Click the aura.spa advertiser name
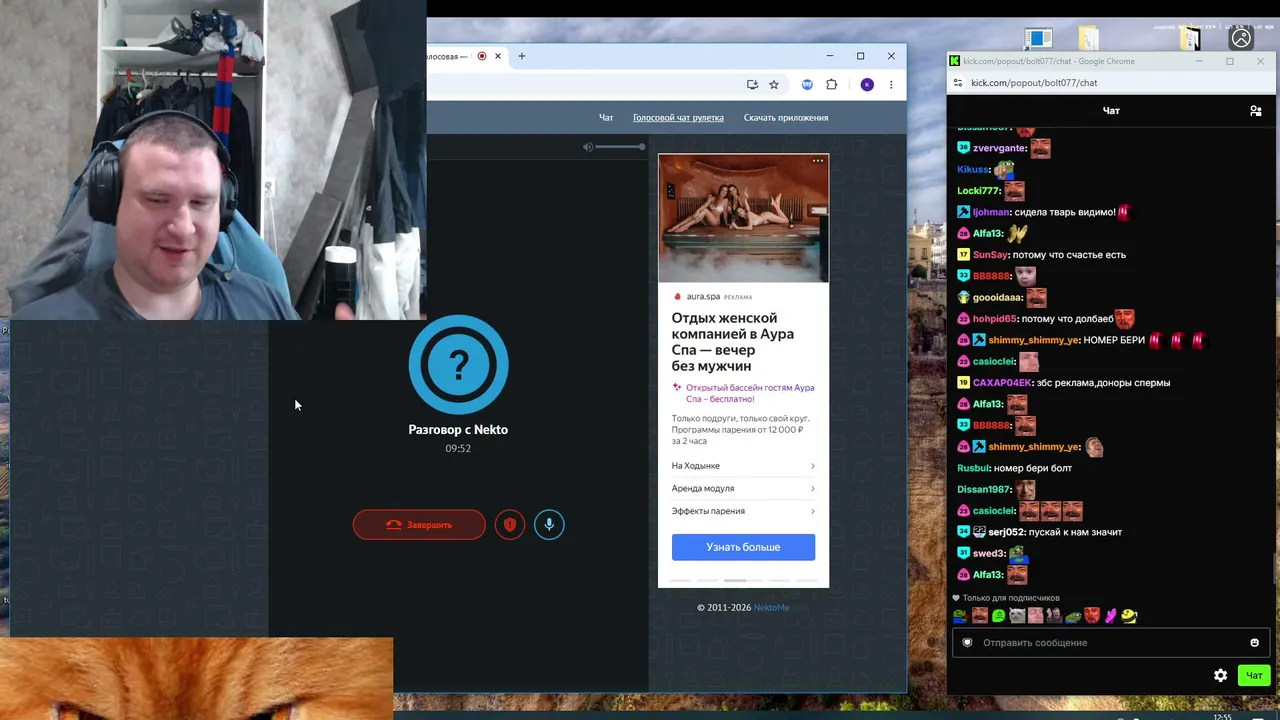Viewport: 1280px width, 720px height. coord(703,296)
